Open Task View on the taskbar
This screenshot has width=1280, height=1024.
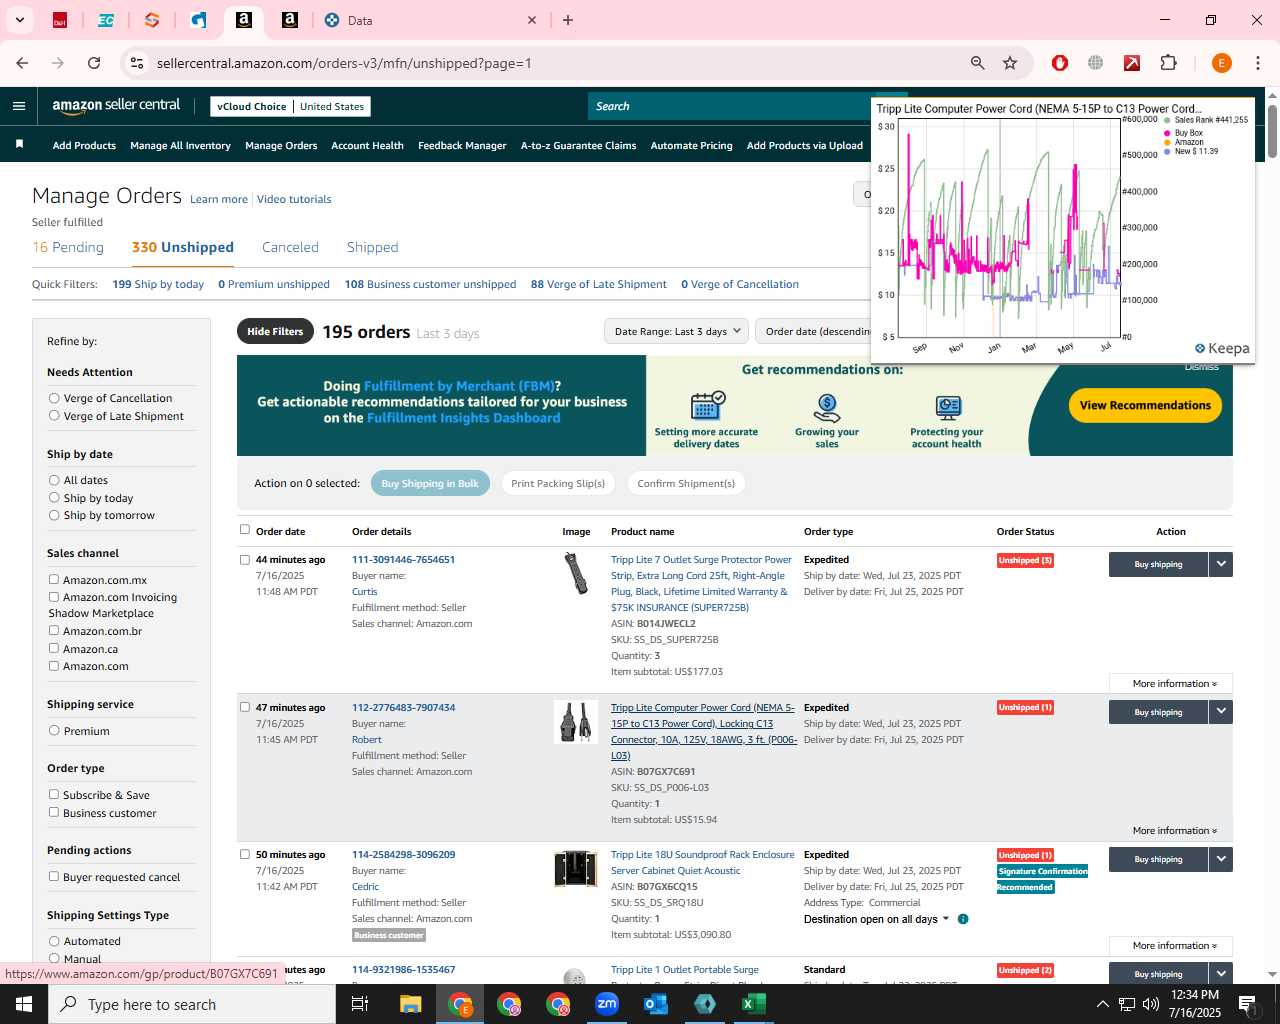pos(360,1004)
